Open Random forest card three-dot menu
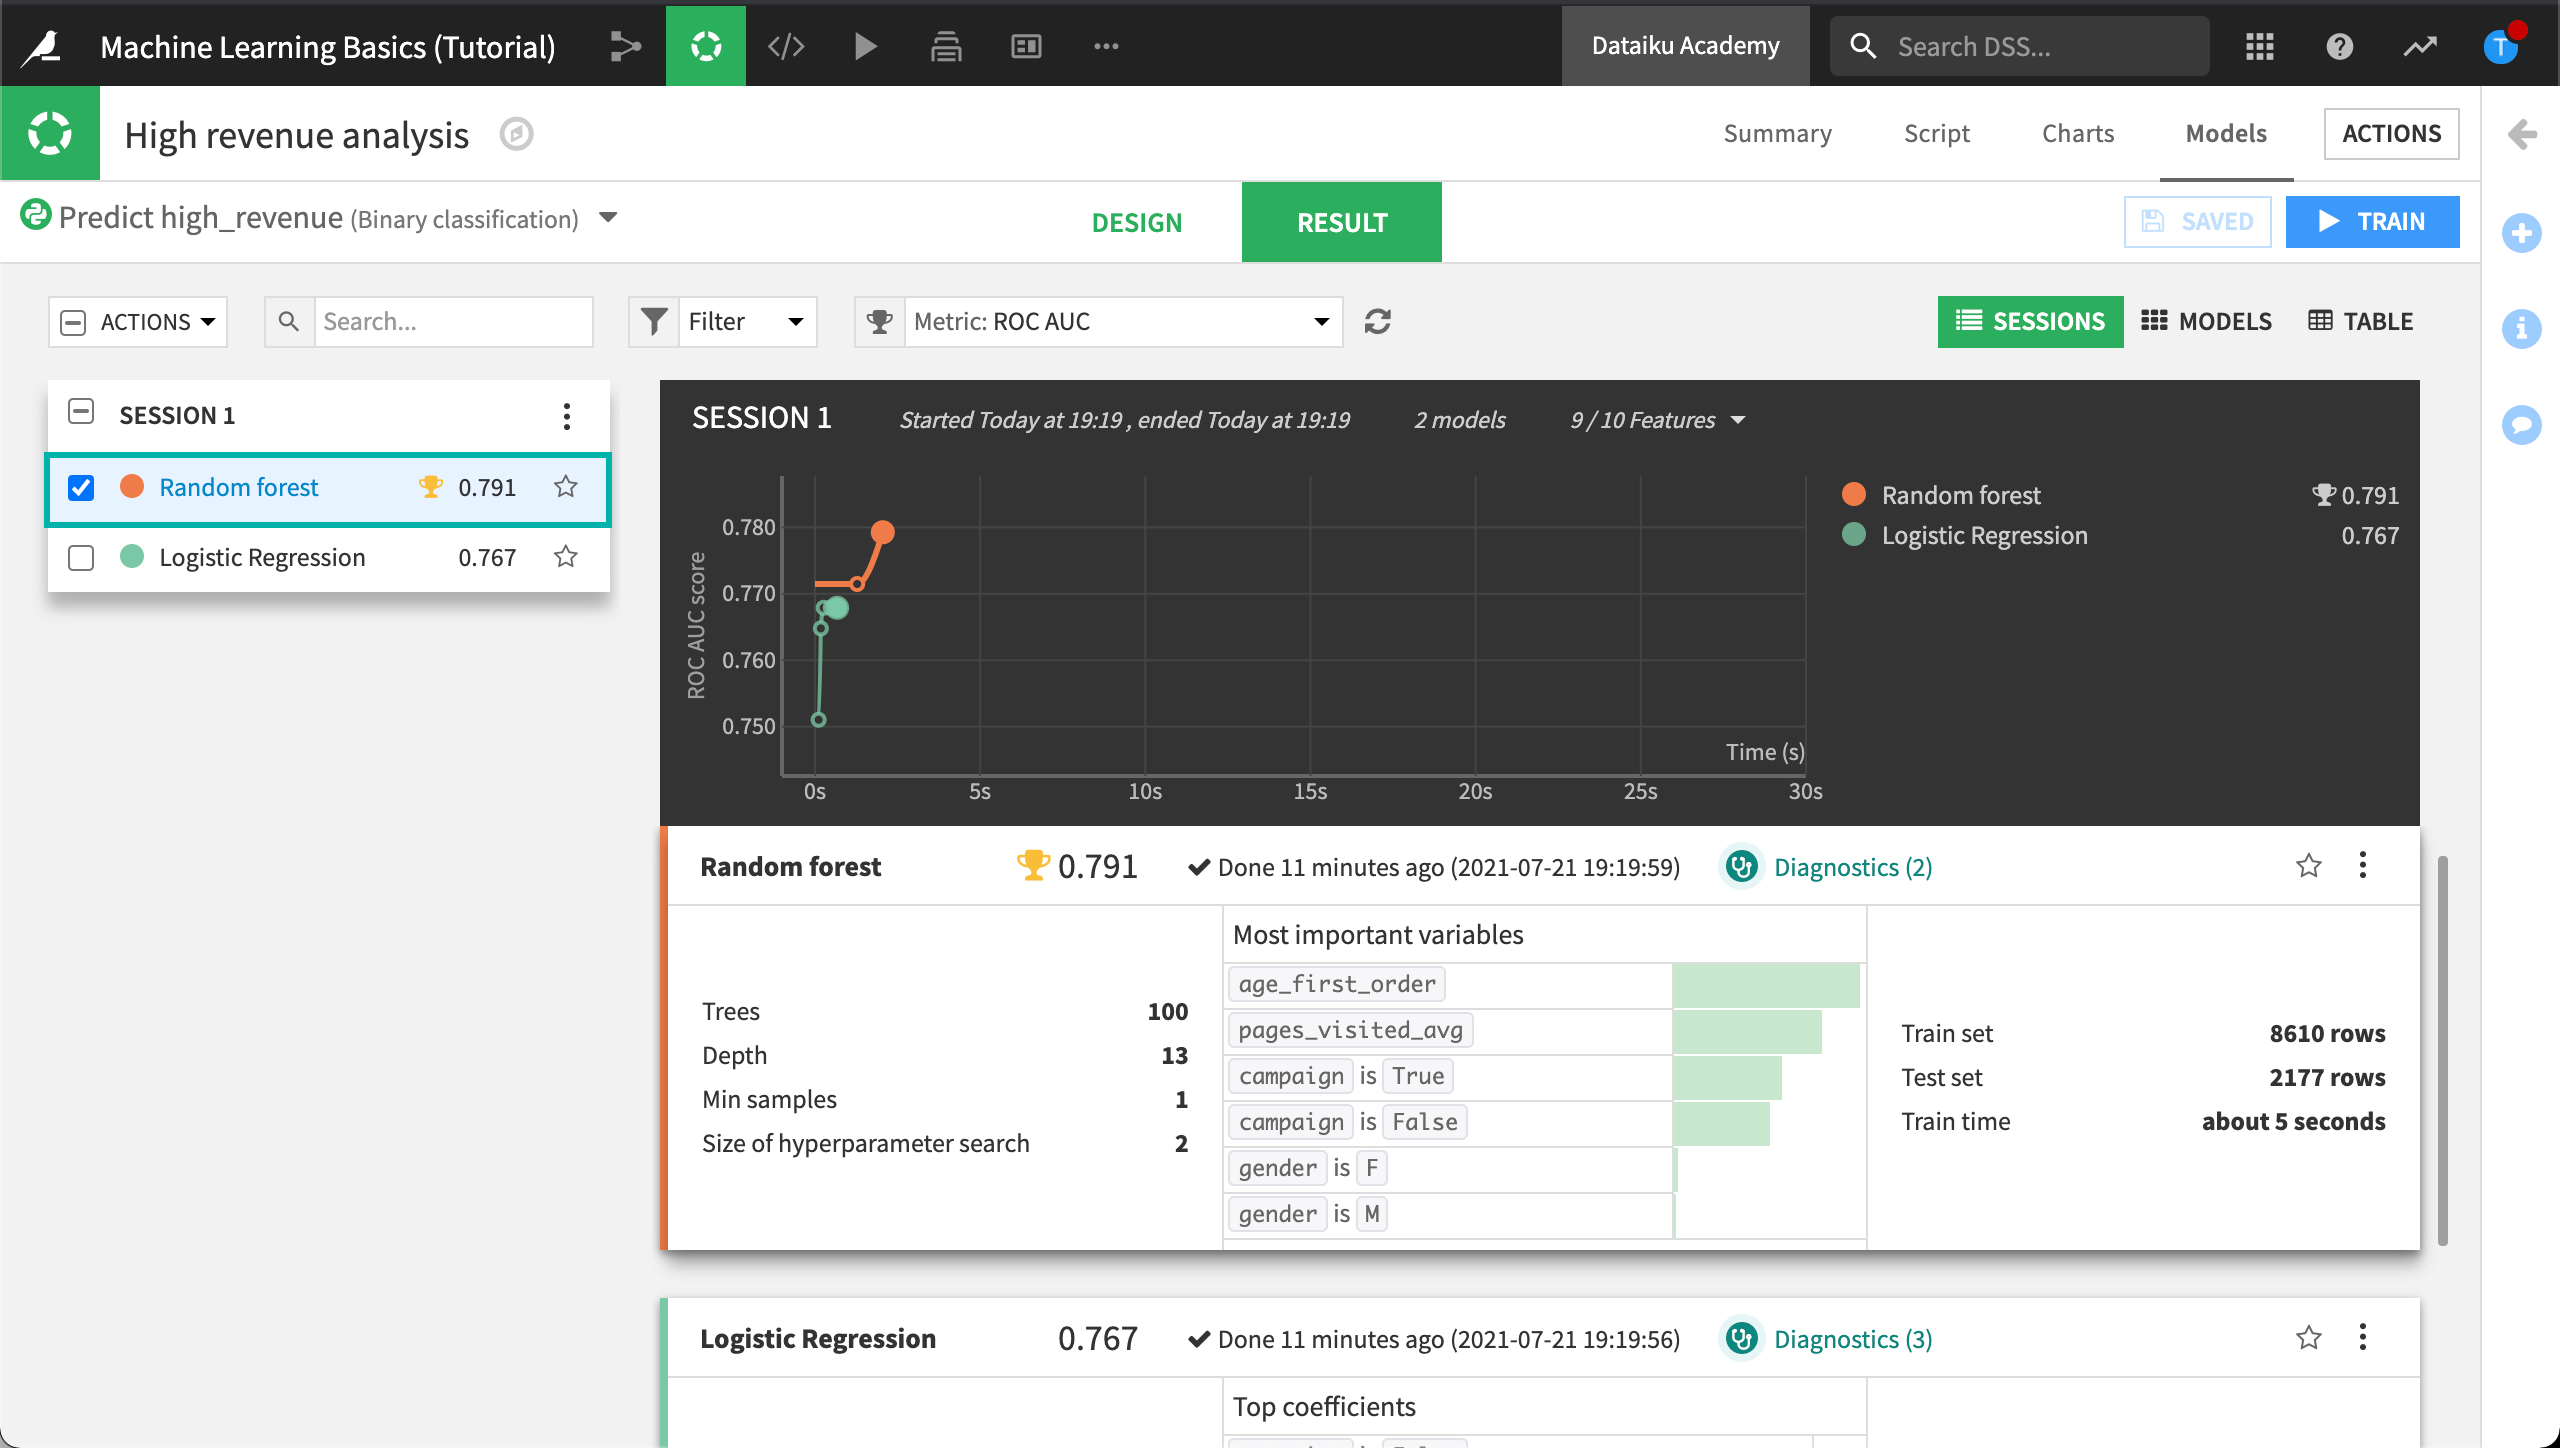The width and height of the screenshot is (2560, 1448). [2363, 866]
